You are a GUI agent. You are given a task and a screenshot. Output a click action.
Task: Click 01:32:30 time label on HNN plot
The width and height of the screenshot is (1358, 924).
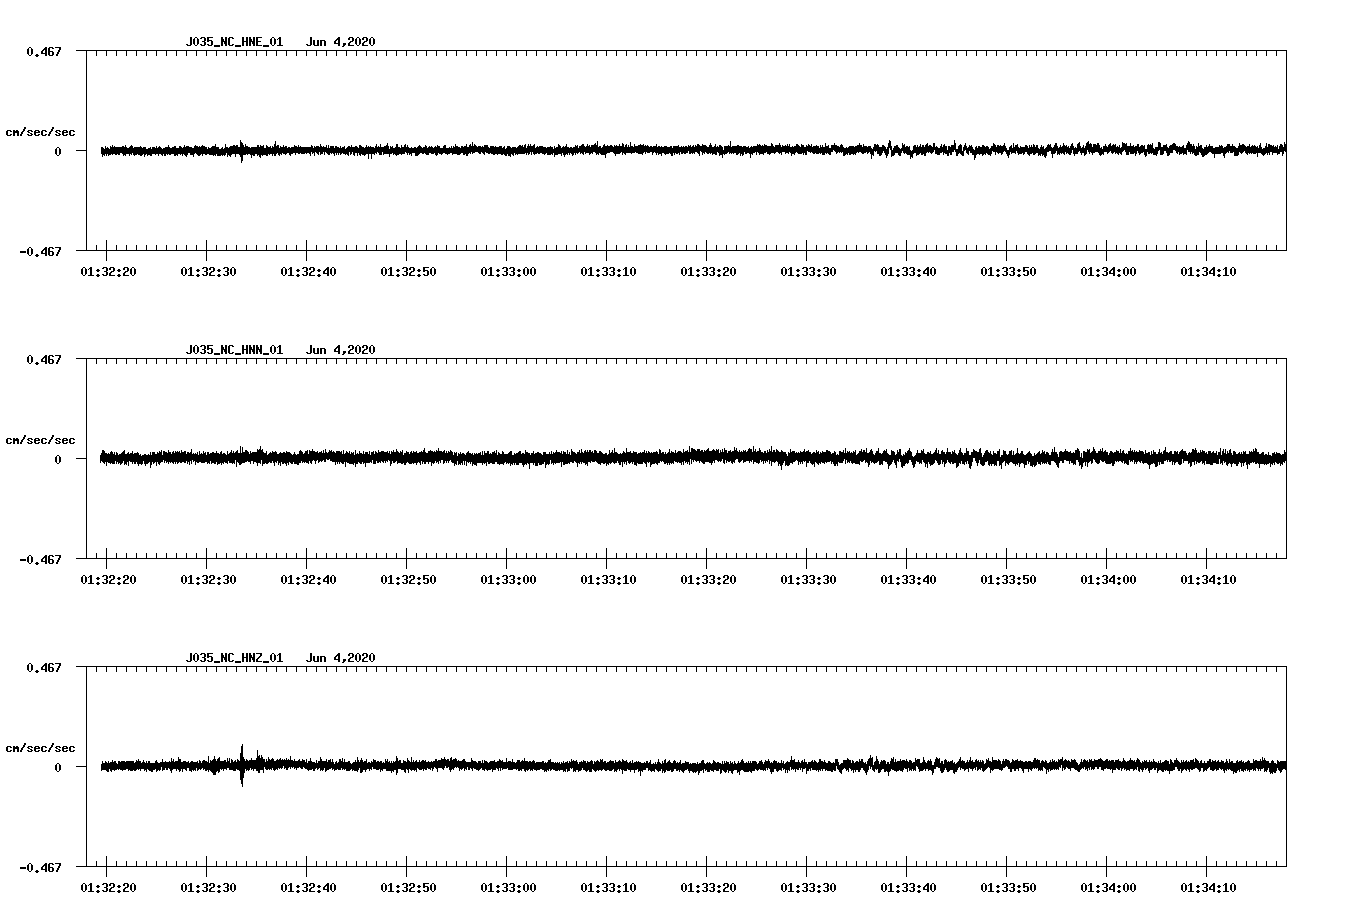point(208,580)
